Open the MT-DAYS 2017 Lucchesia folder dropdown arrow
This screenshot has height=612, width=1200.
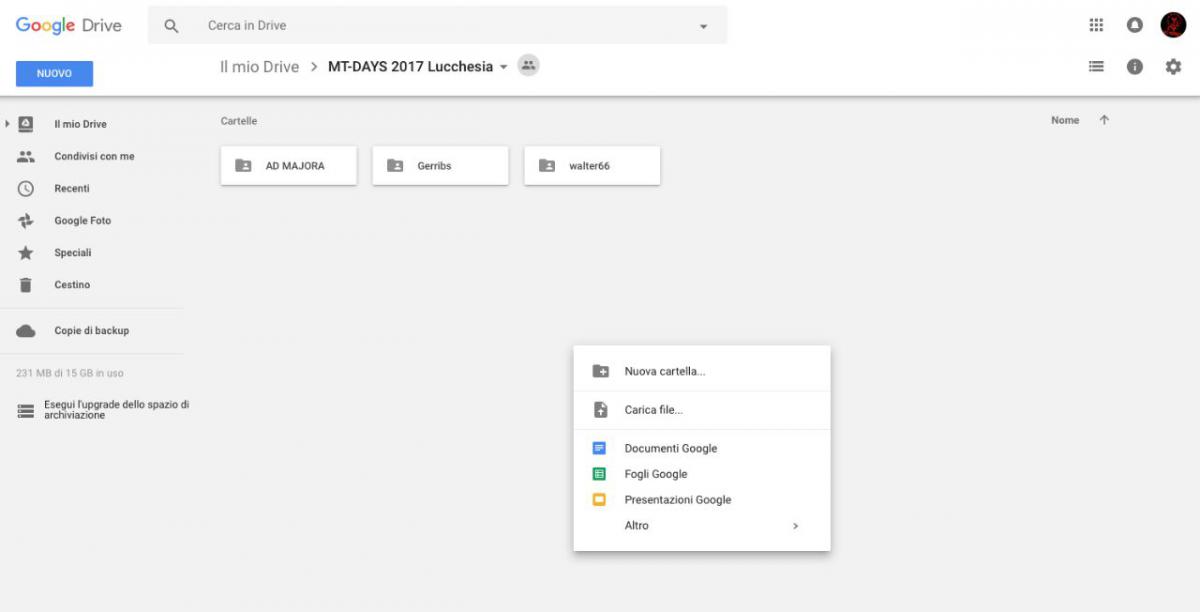[x=503, y=67]
